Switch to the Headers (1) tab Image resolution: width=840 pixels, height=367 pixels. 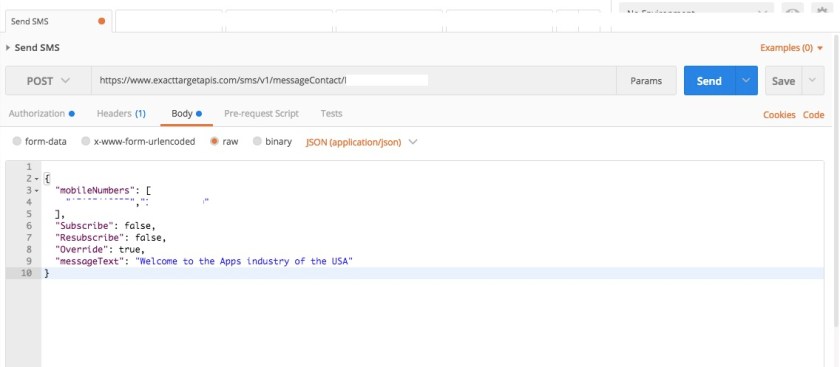point(121,114)
